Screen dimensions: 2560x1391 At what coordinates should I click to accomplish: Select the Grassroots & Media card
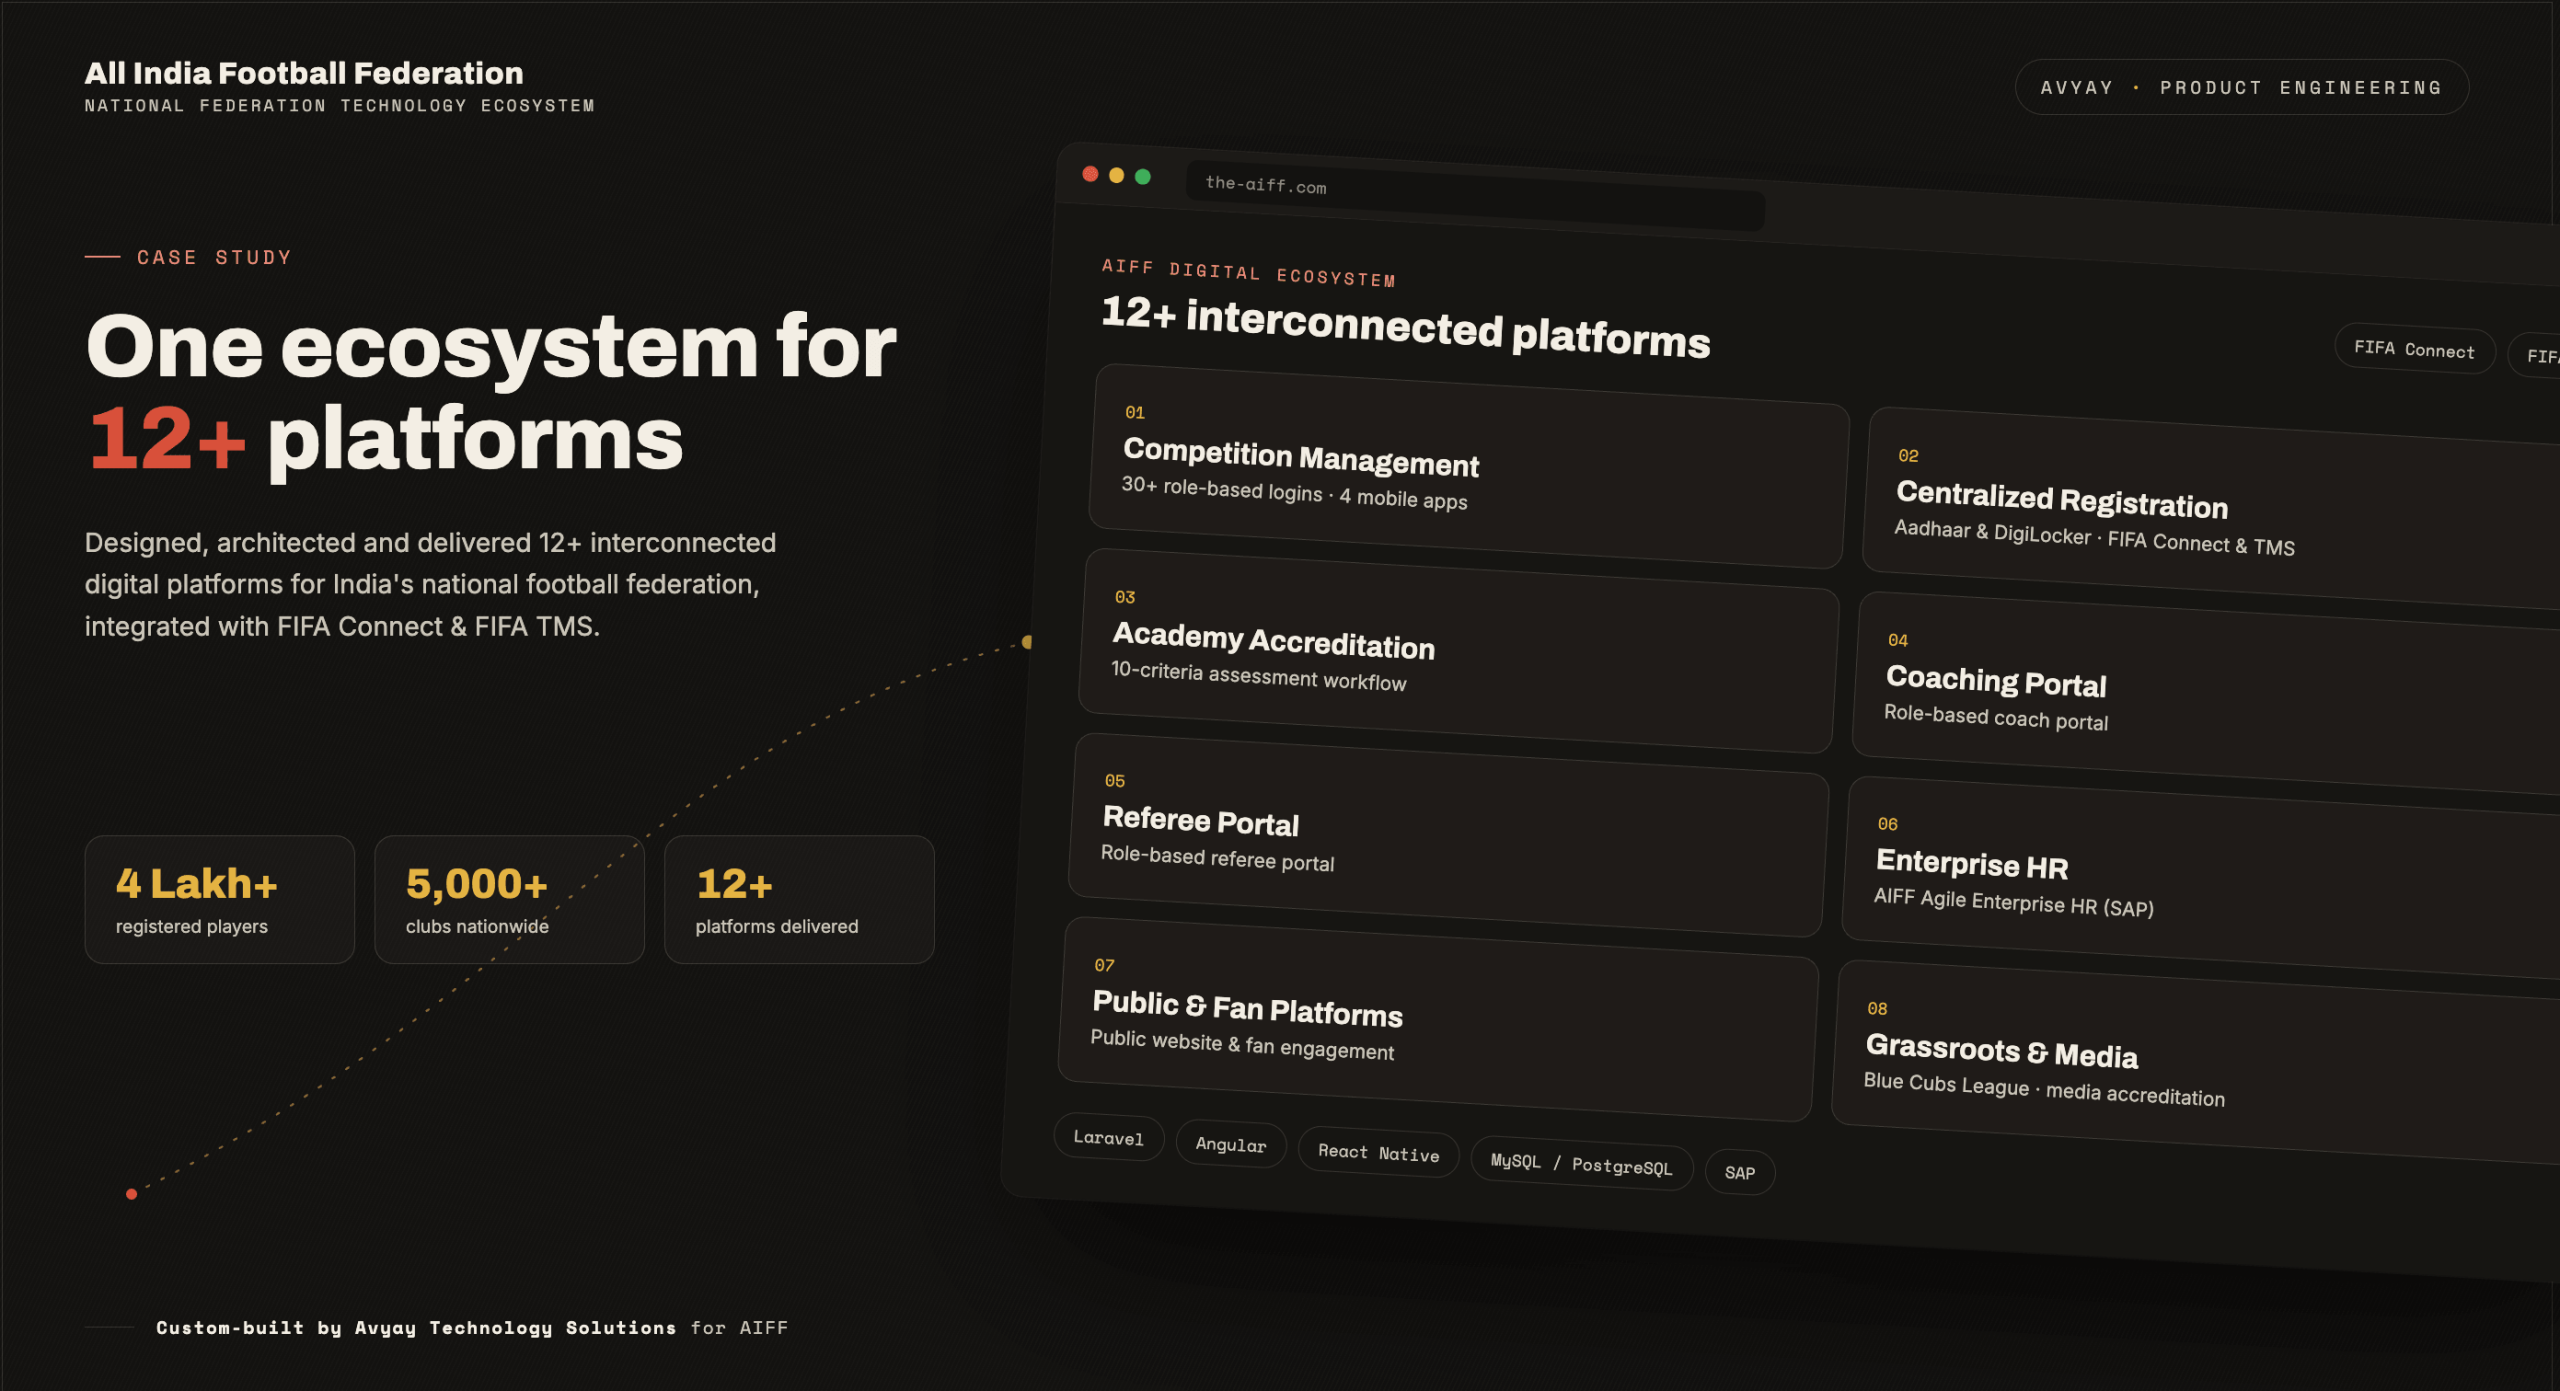pos(2195,1062)
